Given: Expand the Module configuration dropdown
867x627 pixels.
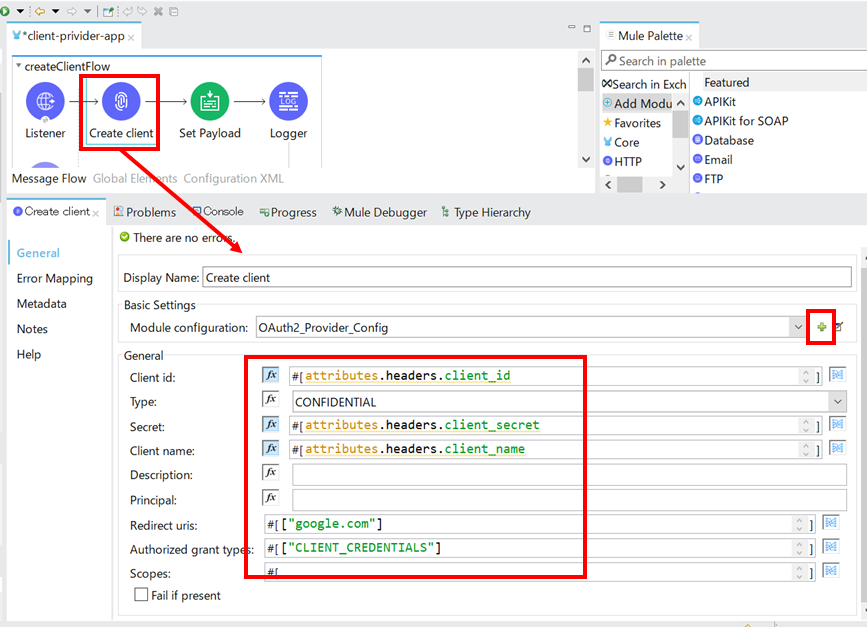Looking at the screenshot, I should [798, 327].
